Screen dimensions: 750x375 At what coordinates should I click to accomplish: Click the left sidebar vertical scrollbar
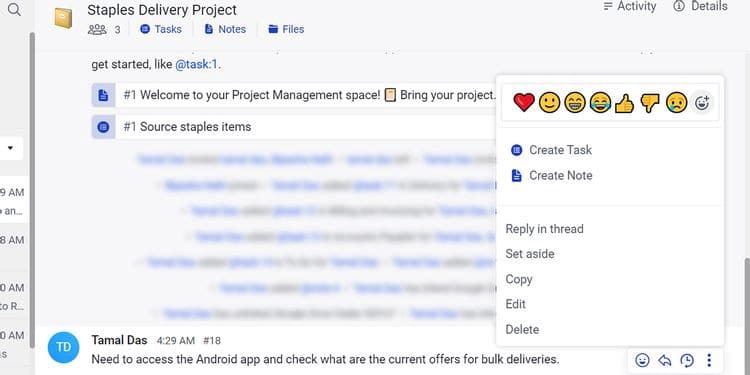click(32, 190)
